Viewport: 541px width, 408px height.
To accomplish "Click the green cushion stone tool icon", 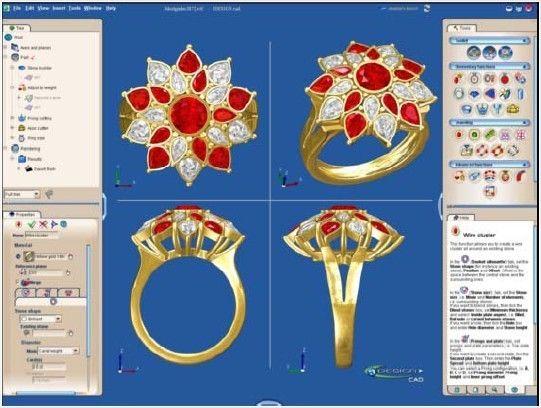I will [x=474, y=135].
